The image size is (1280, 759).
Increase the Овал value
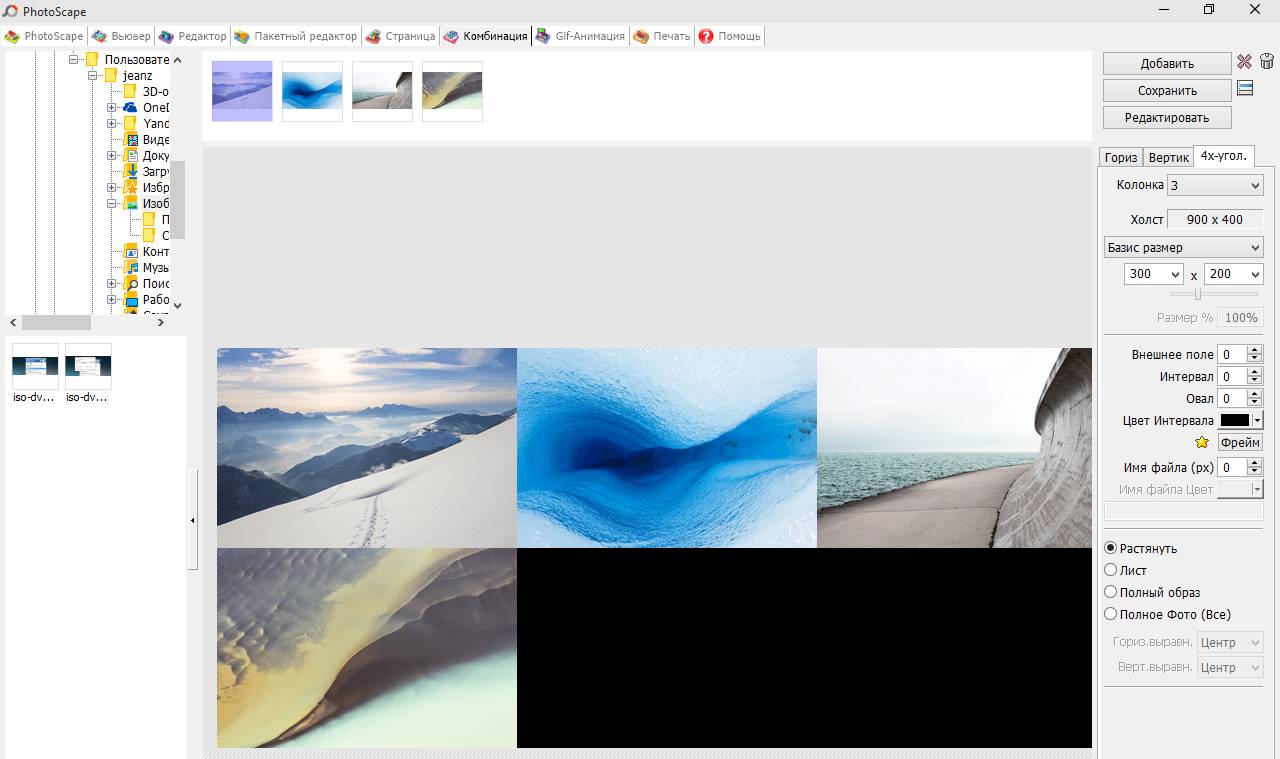pos(1255,394)
